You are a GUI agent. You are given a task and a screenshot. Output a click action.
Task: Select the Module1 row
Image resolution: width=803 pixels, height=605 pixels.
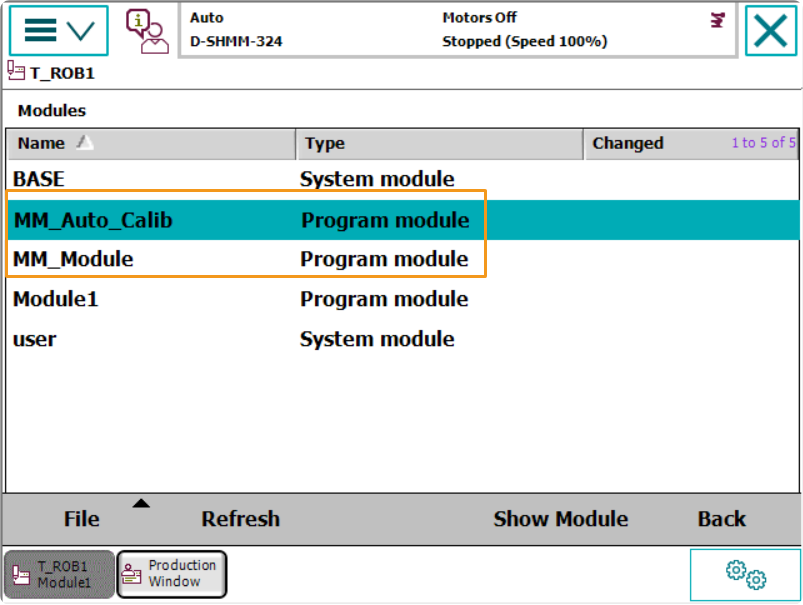point(403,299)
